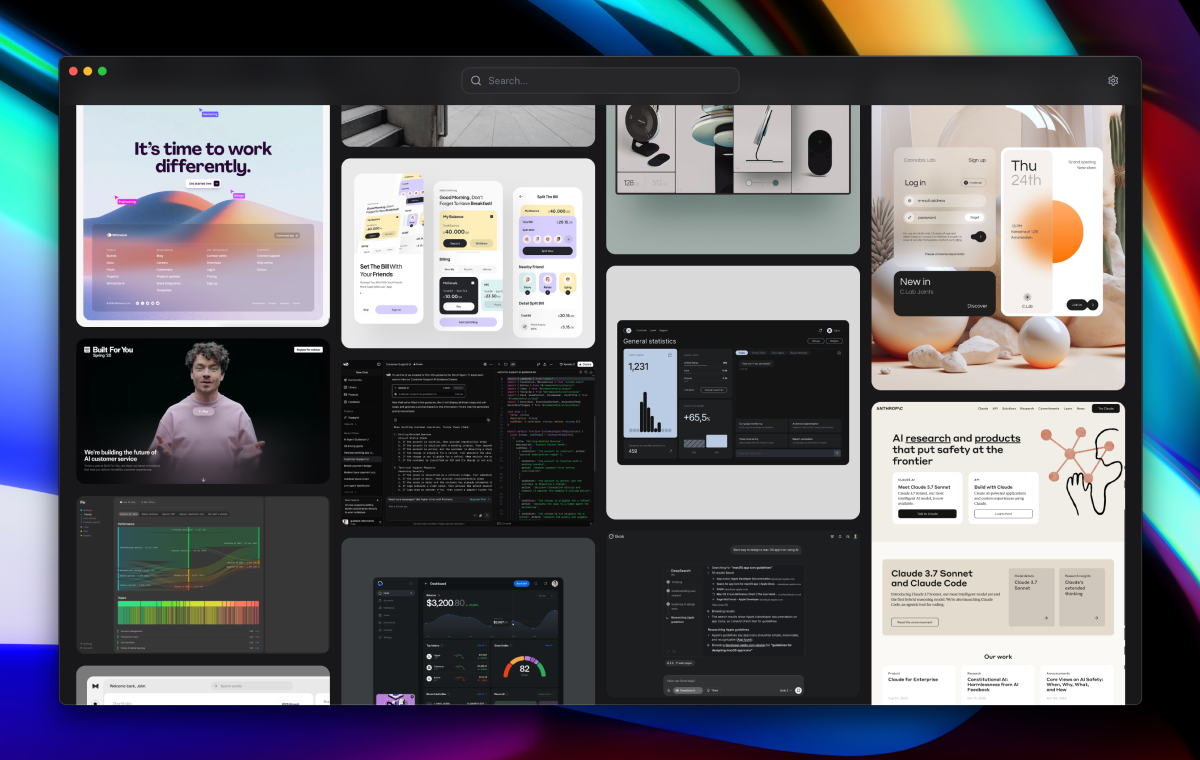The height and width of the screenshot is (760, 1200).
Task: Select the colorful Sankey flow chart thumbnail
Action: [203, 575]
